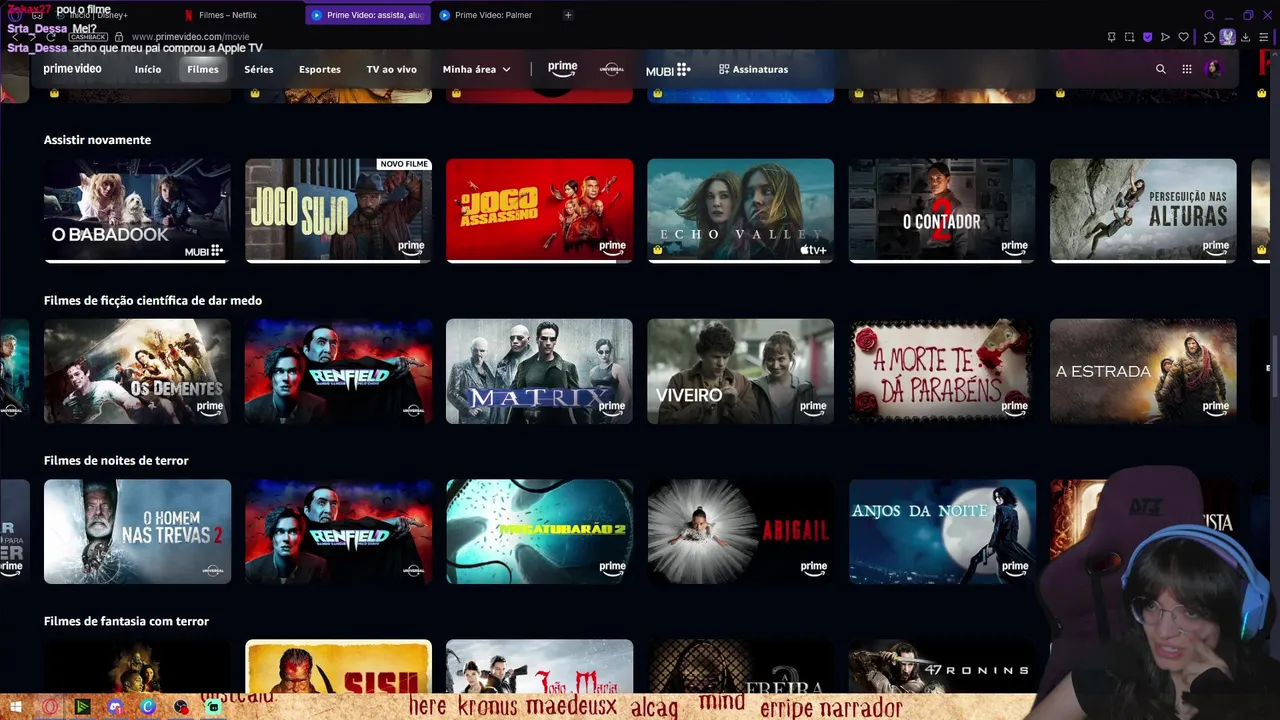Image resolution: width=1280 pixels, height=720 pixels.
Task: Click the browser tab search icon
Action: click(x=1209, y=15)
